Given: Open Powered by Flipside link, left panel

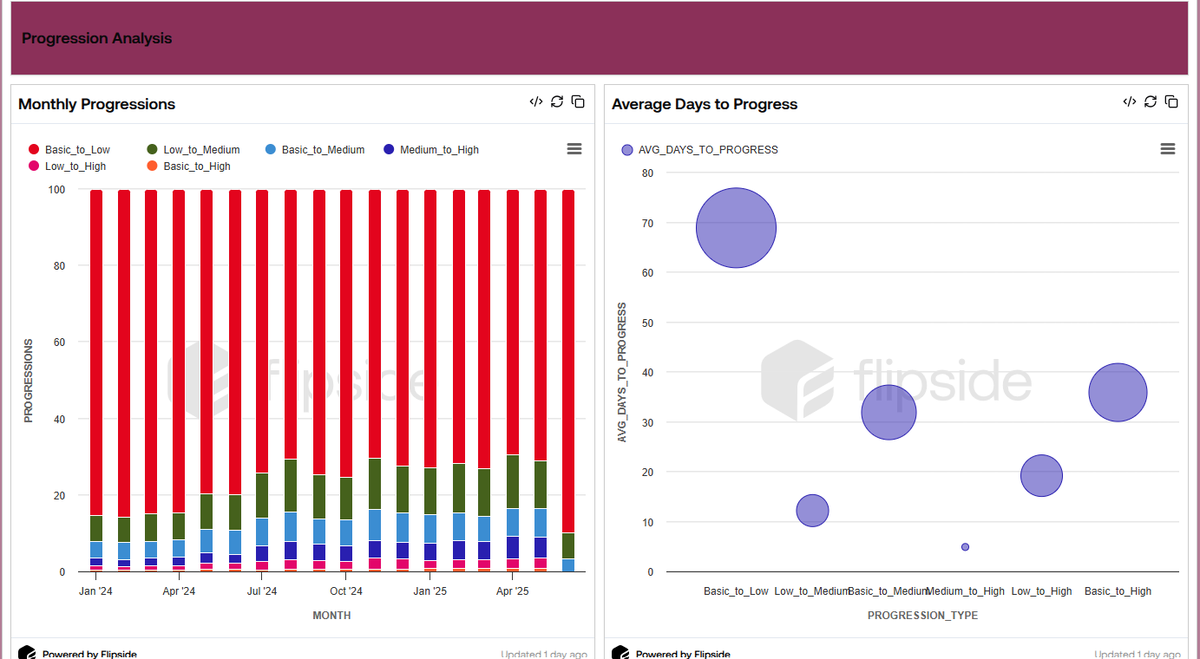Looking at the screenshot, I should (89, 654).
